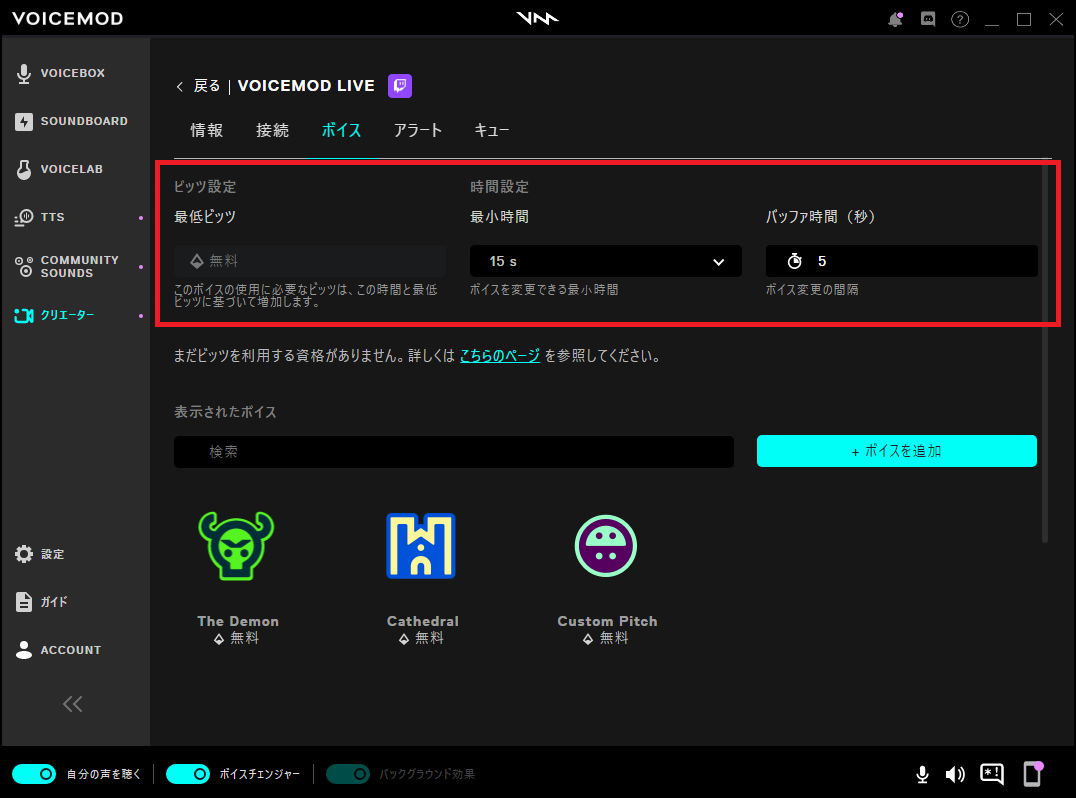1076x798 pixels.
Task: Click the Voicemod logo in the title bar
Action: (x=537, y=19)
